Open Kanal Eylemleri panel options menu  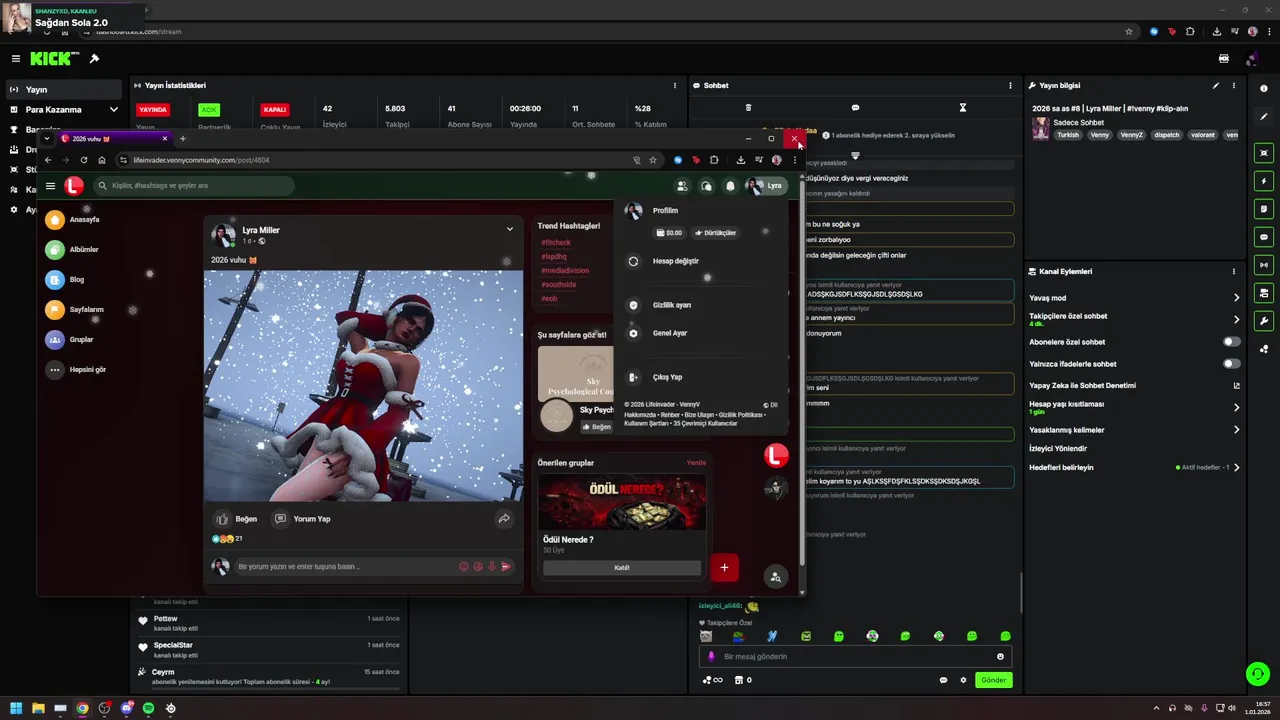[1234, 272]
